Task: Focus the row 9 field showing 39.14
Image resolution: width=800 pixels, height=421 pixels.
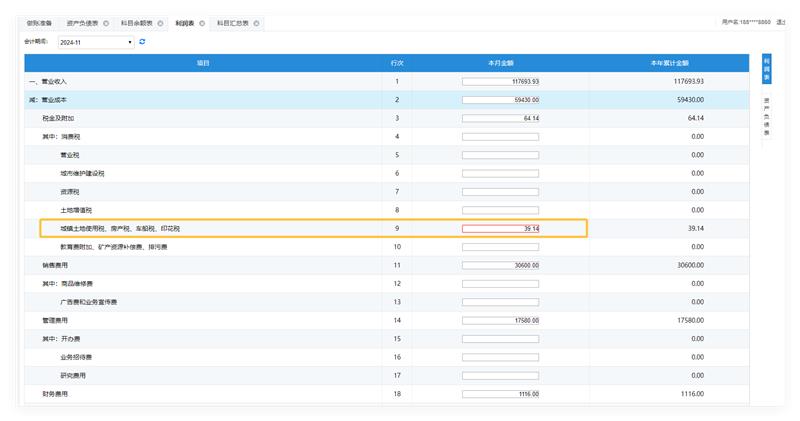Action: tap(500, 229)
